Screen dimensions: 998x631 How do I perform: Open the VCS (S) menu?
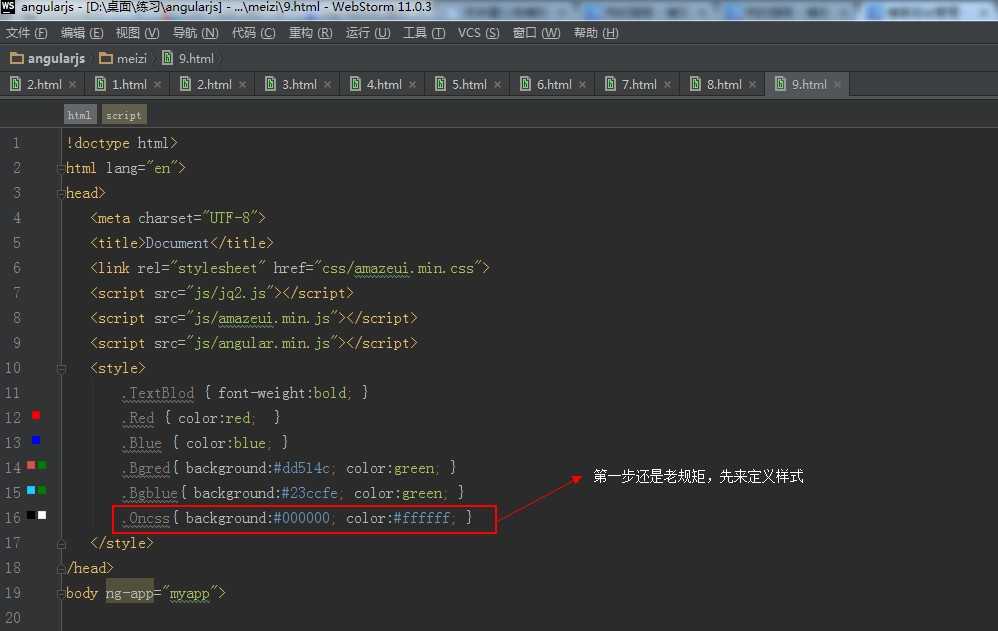pyautogui.click(x=479, y=33)
